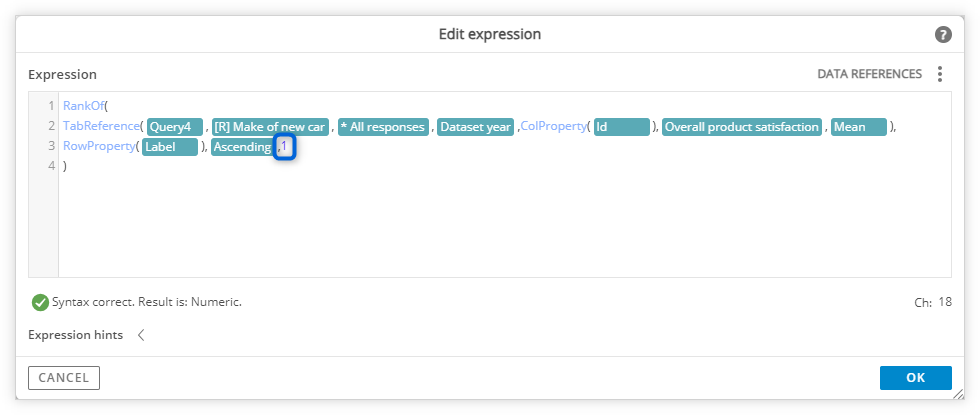Click the Id column property token
The image size is (980, 415).
[x=622, y=127]
